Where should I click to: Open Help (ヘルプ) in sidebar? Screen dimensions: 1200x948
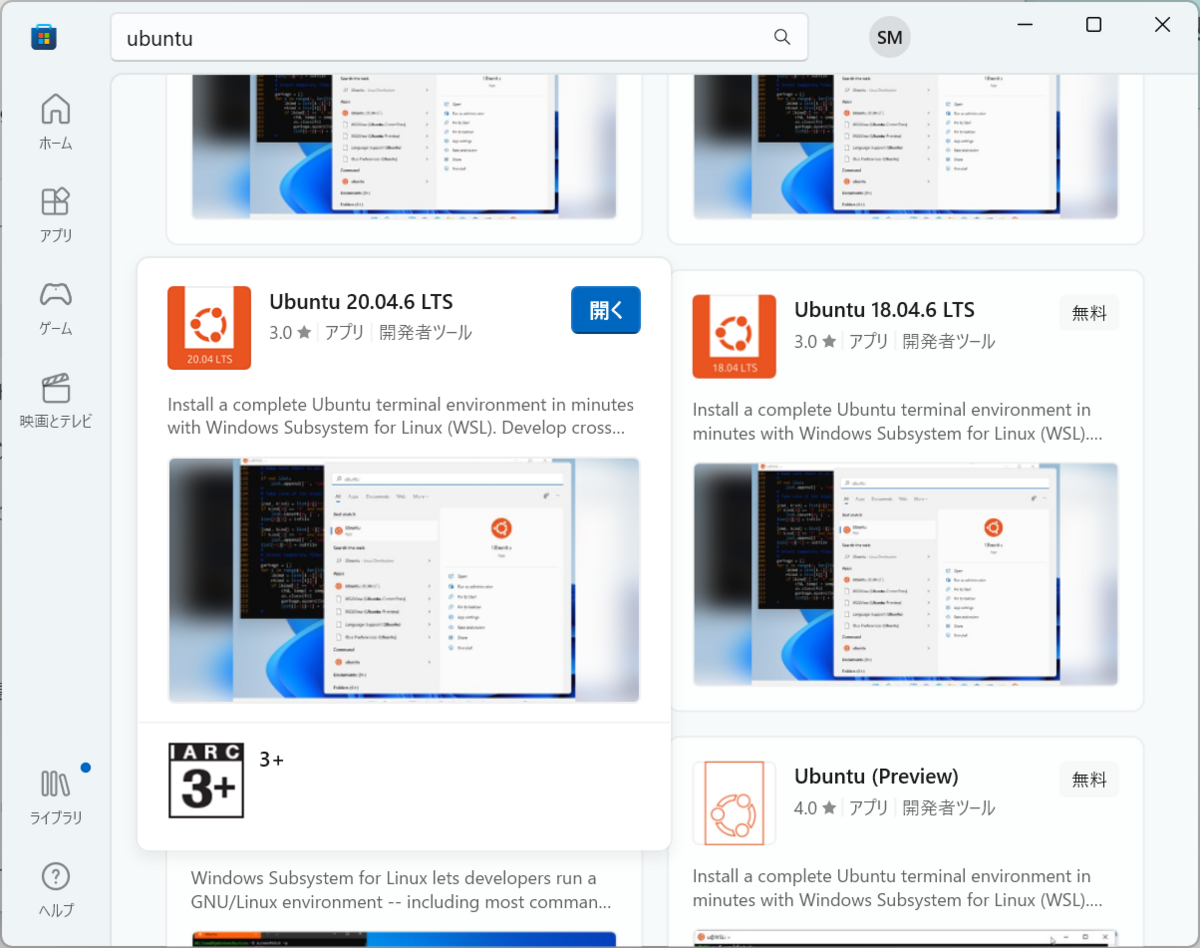coord(56,889)
